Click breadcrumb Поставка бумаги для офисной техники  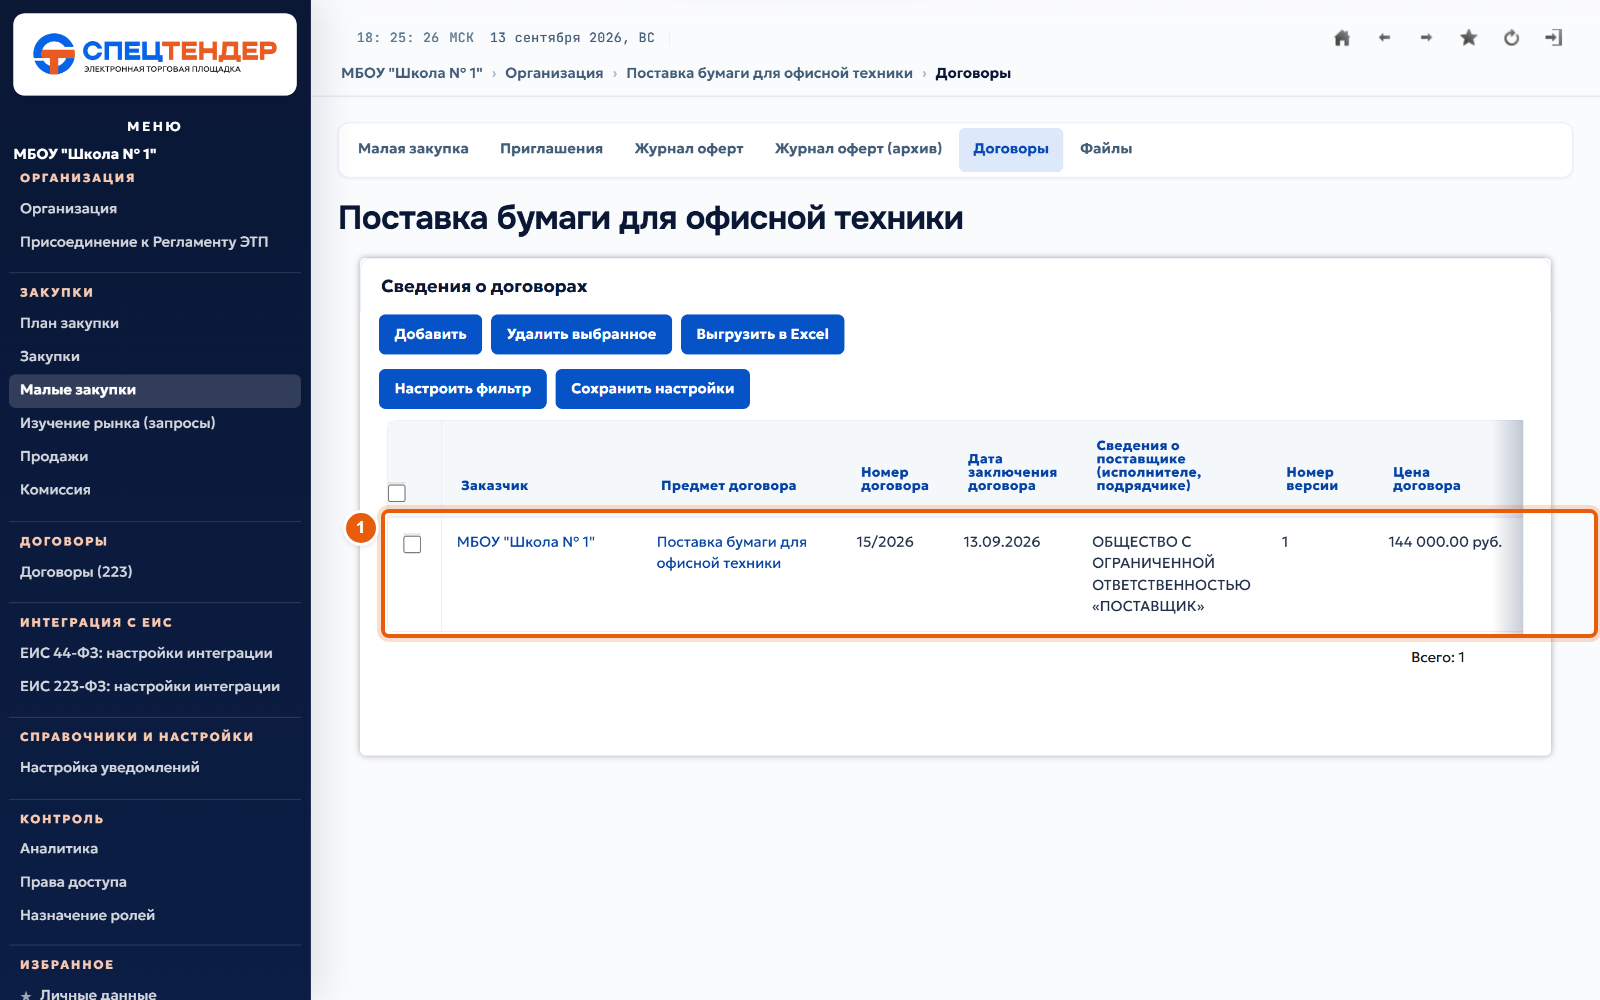[x=769, y=73]
